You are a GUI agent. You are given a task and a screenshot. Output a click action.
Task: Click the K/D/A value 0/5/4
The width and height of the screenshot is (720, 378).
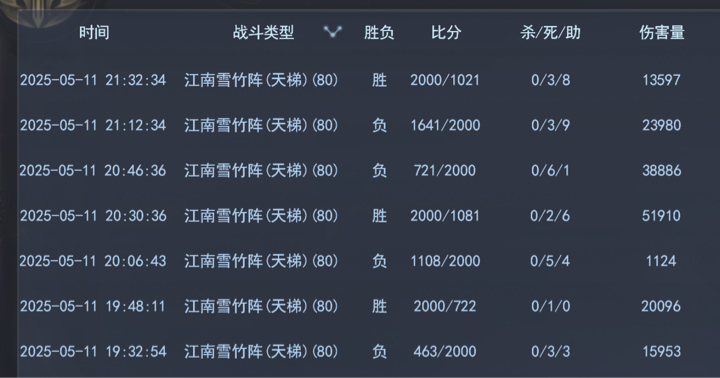click(x=550, y=261)
